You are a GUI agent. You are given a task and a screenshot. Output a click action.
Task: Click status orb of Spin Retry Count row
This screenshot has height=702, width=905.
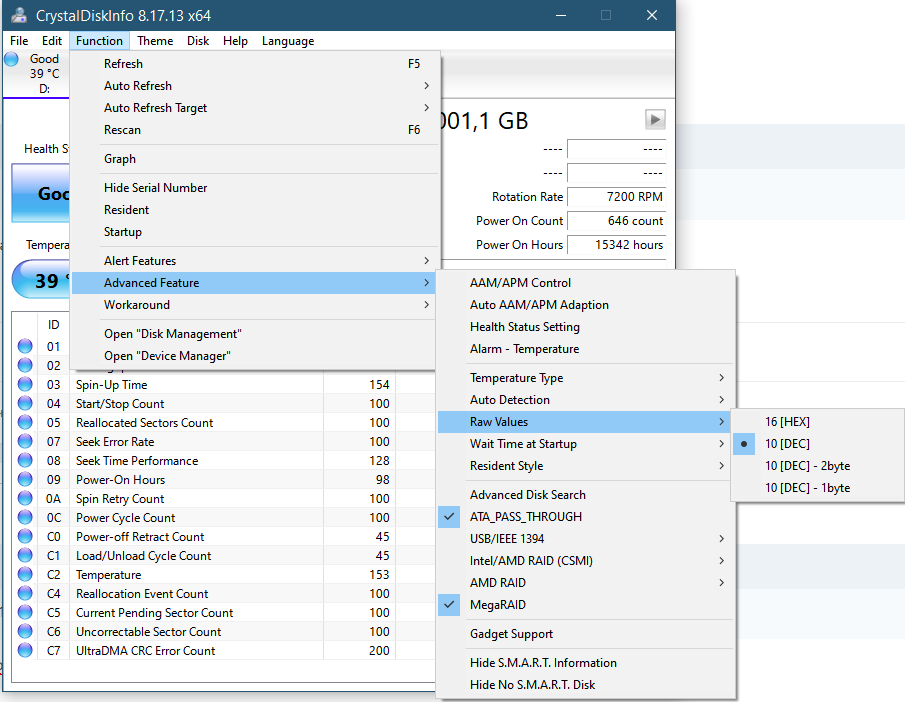coord(25,499)
